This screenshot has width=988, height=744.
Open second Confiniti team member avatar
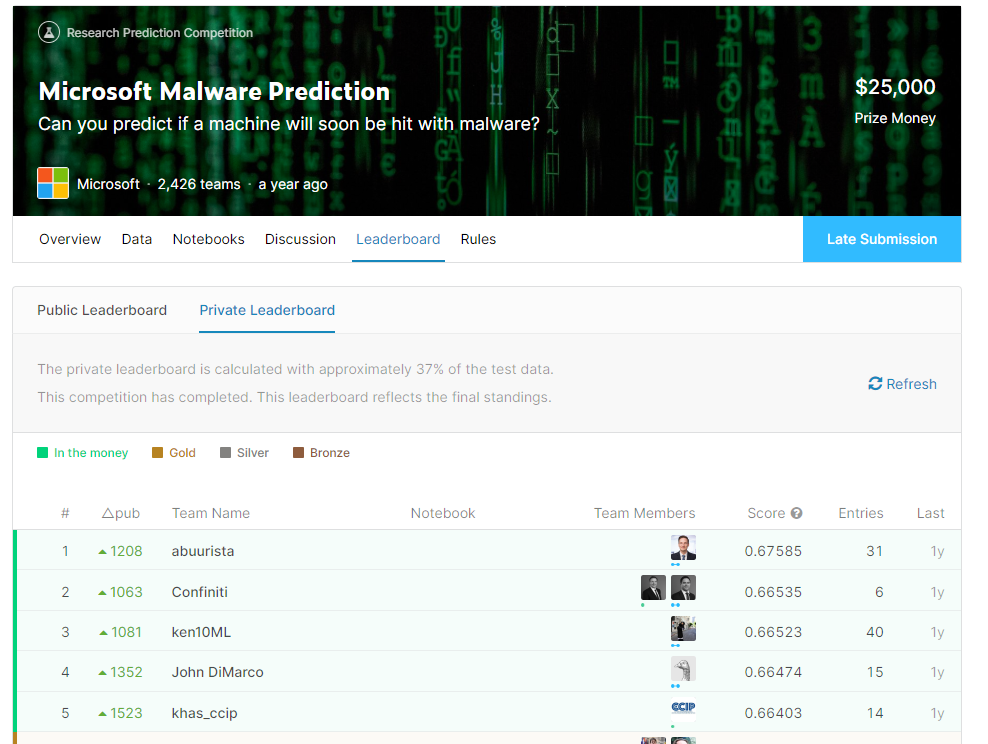click(683, 588)
